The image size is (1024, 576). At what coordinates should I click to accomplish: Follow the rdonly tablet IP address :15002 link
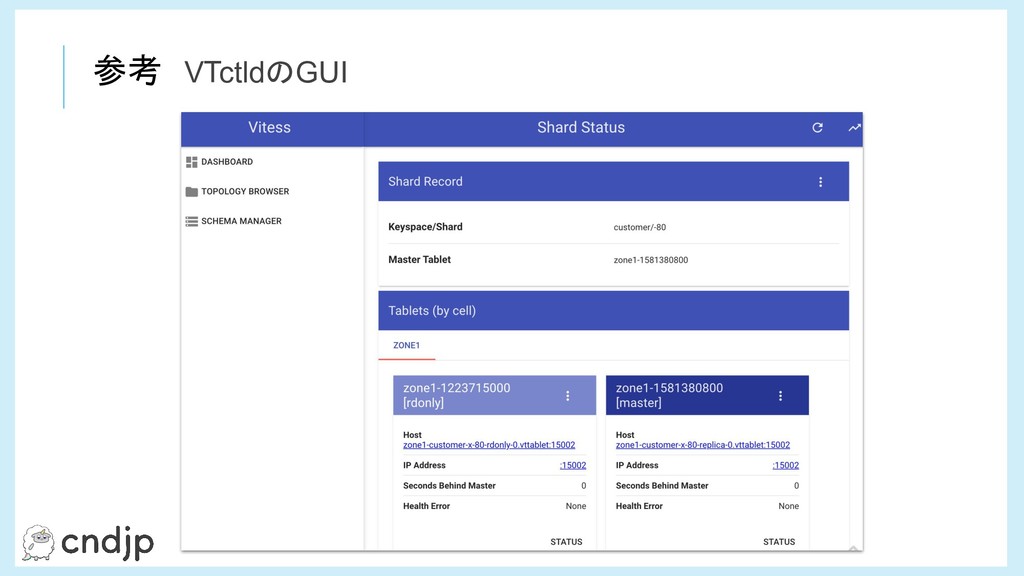573,466
